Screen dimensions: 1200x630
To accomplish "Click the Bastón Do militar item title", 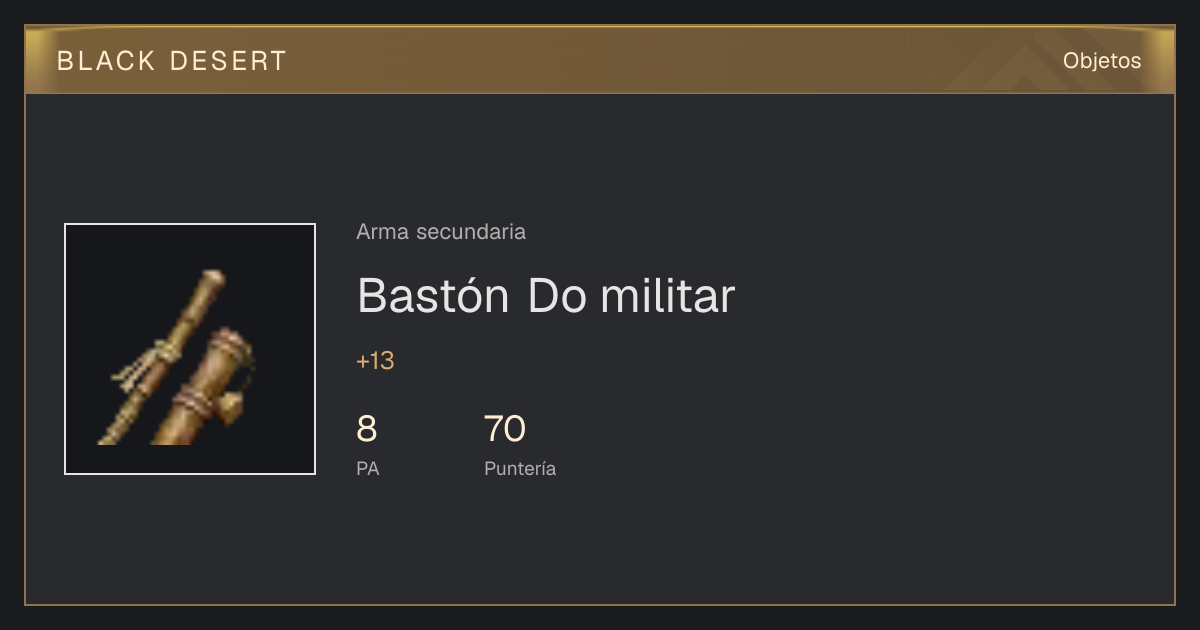I will pyautogui.click(x=546, y=296).
